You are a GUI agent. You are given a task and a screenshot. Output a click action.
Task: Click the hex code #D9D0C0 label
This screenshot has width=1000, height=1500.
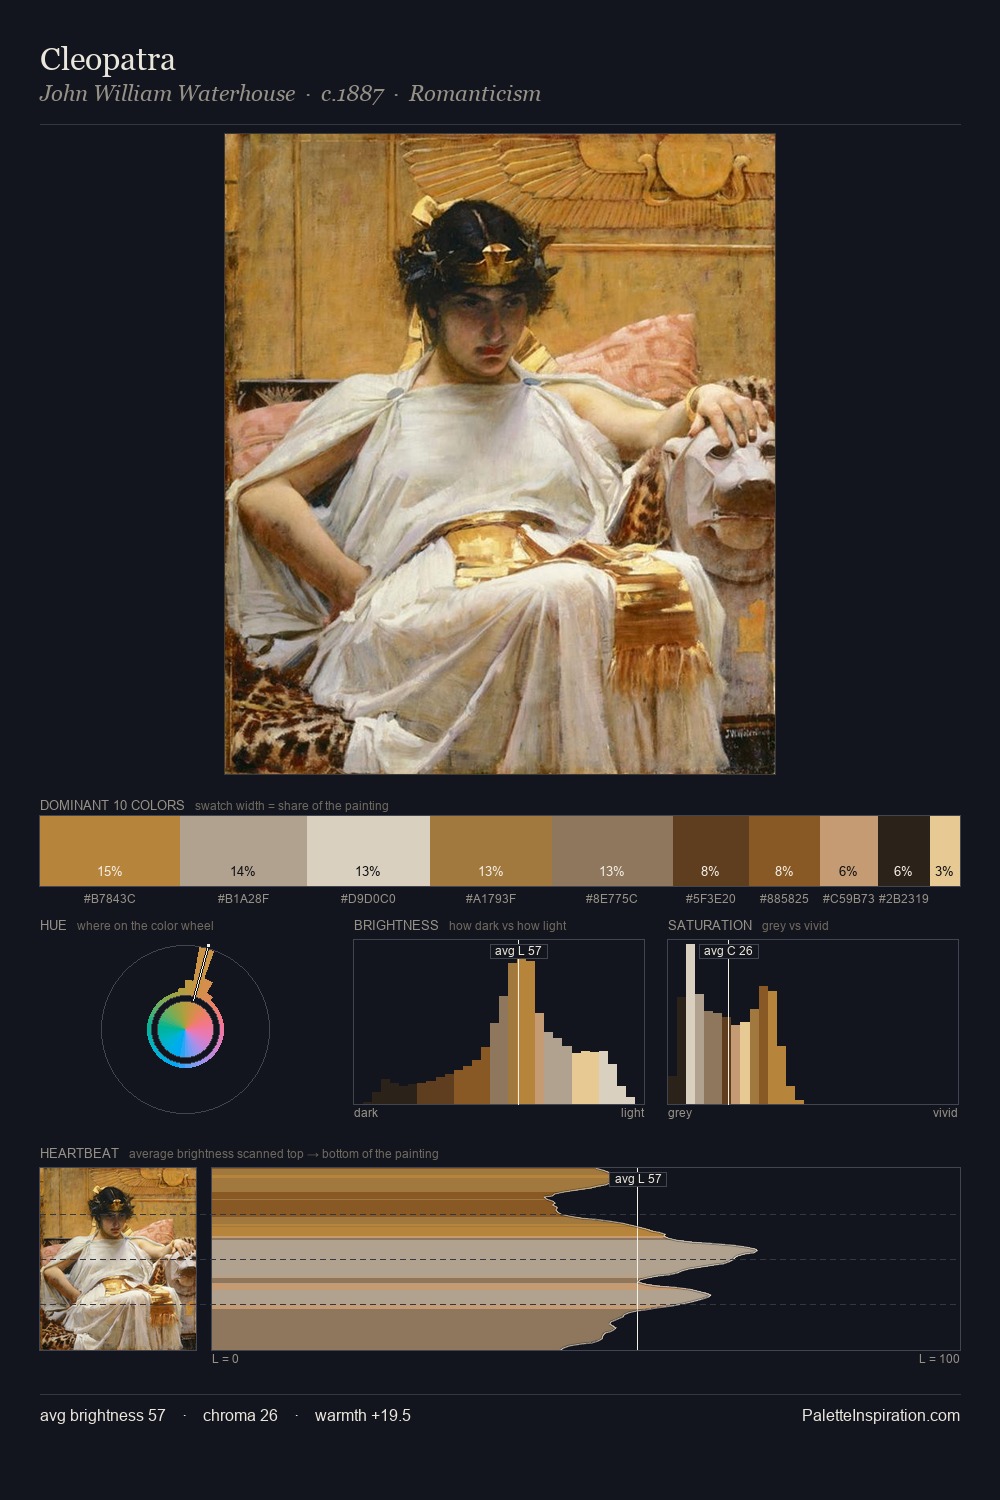[368, 899]
